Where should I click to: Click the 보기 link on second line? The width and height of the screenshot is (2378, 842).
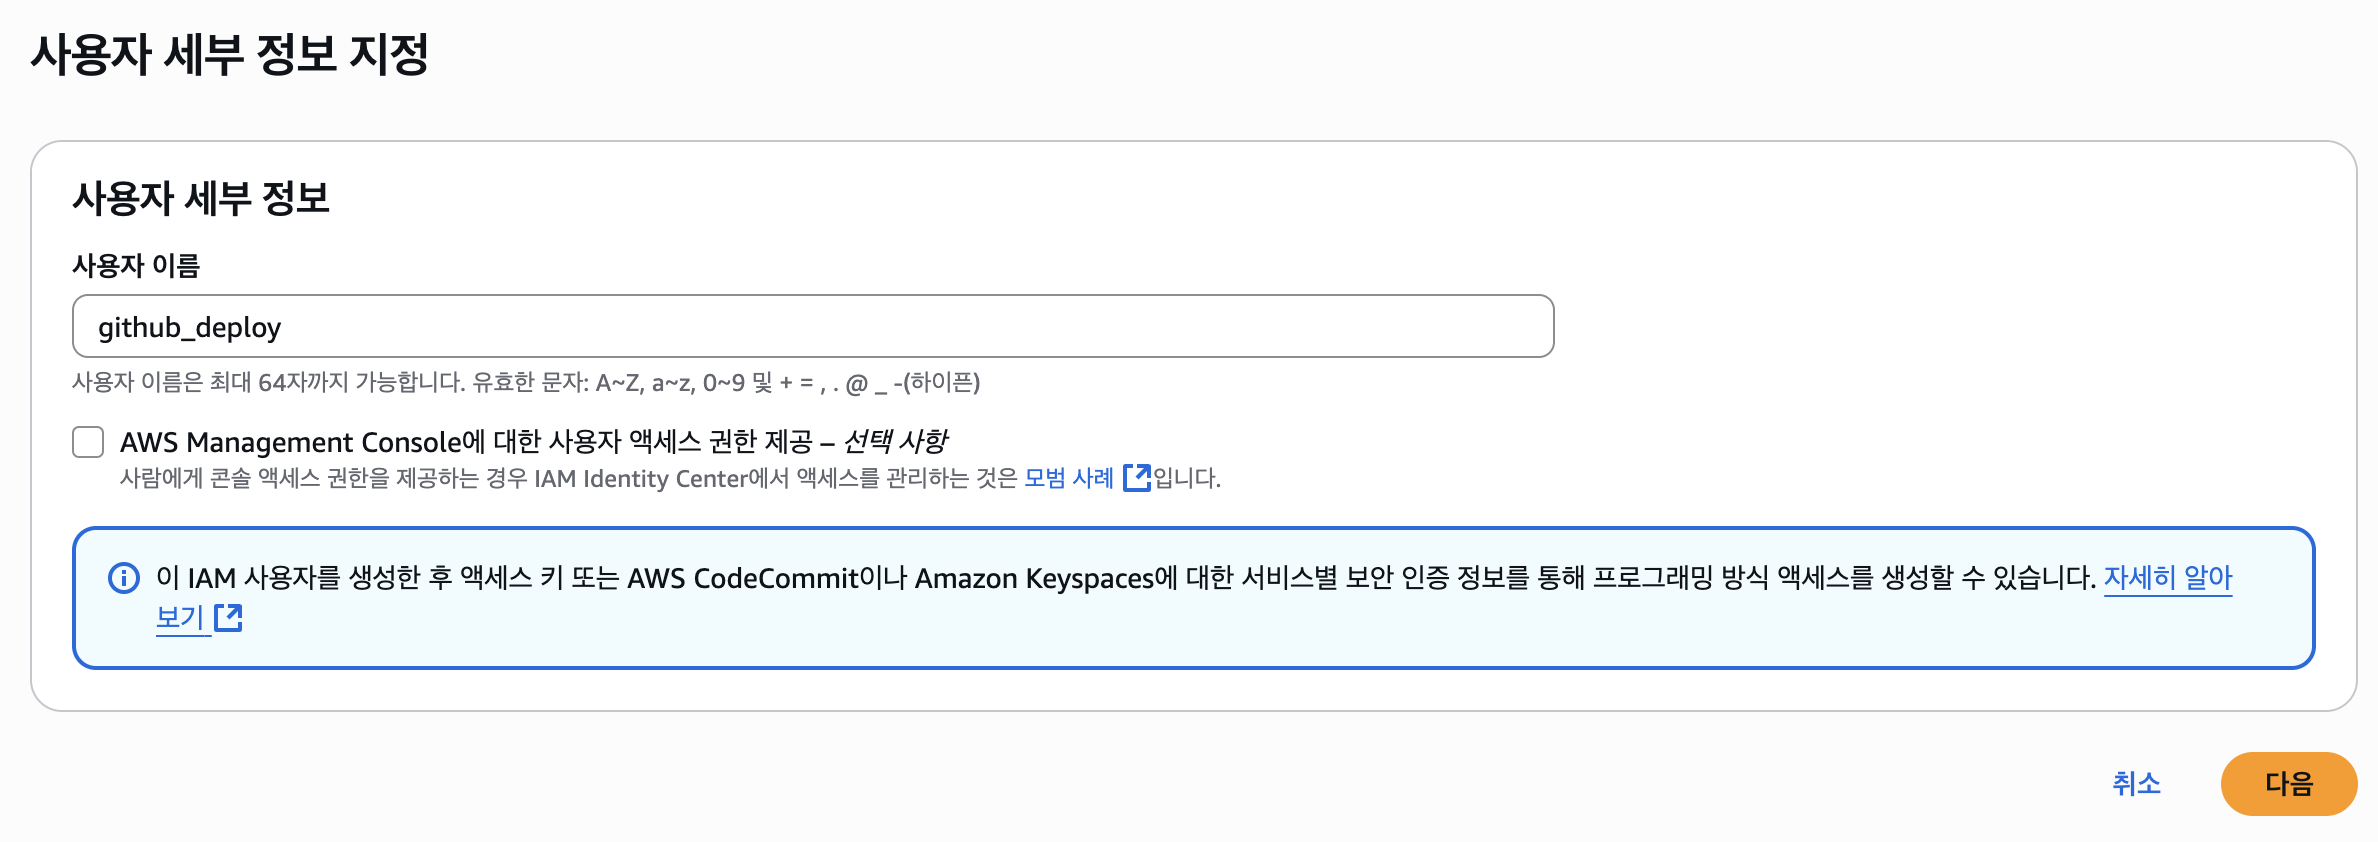180,617
